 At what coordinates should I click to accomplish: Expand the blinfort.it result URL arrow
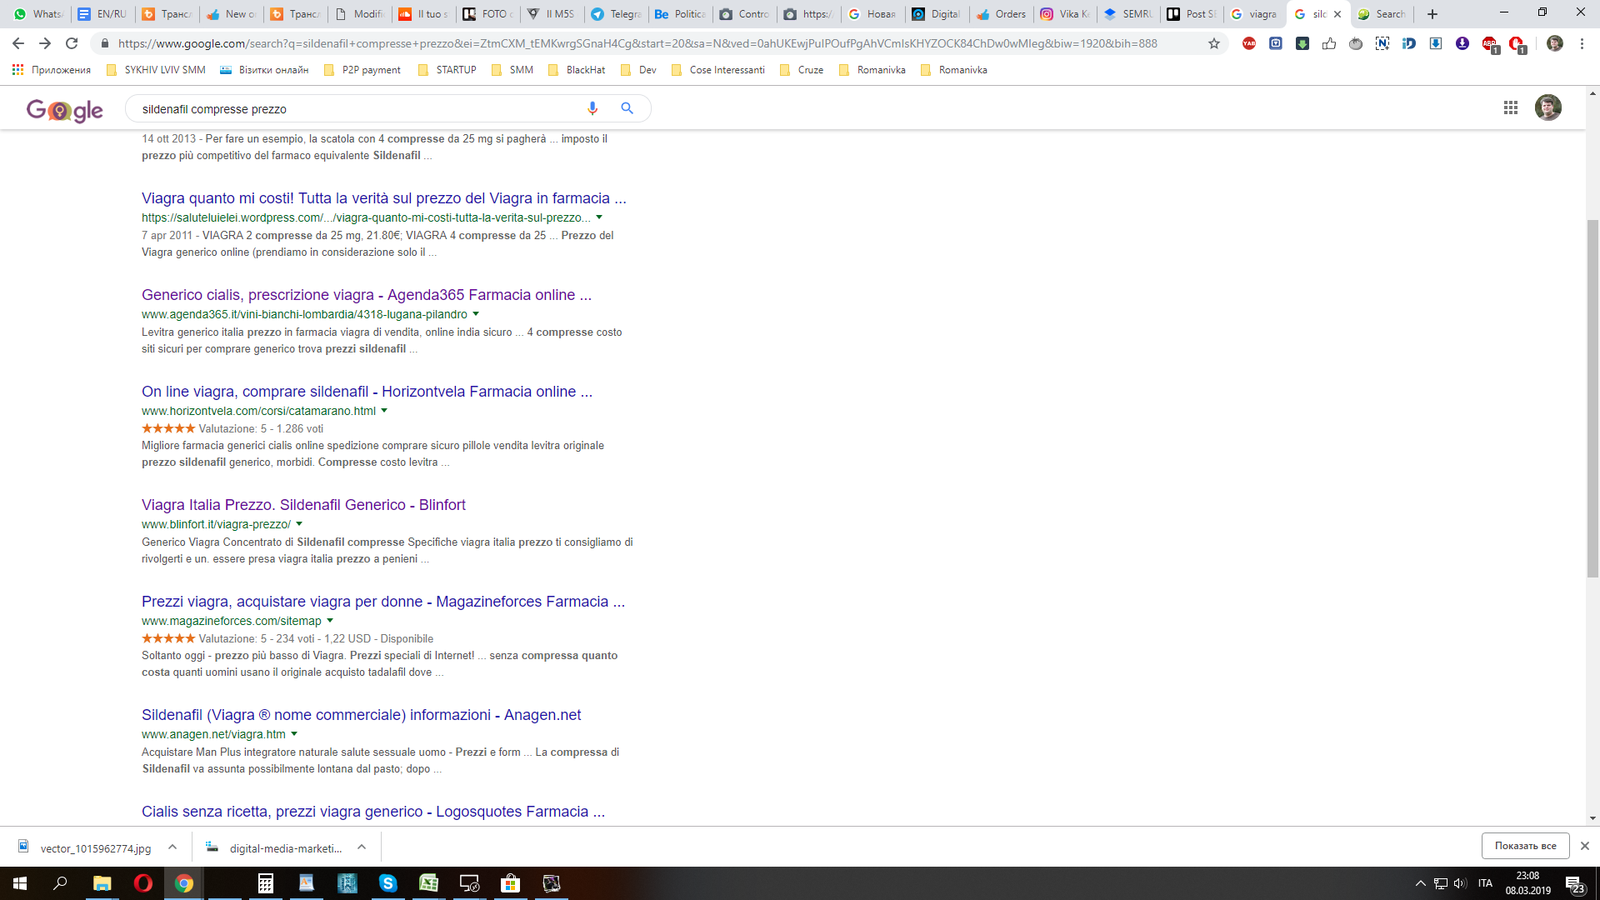299,524
